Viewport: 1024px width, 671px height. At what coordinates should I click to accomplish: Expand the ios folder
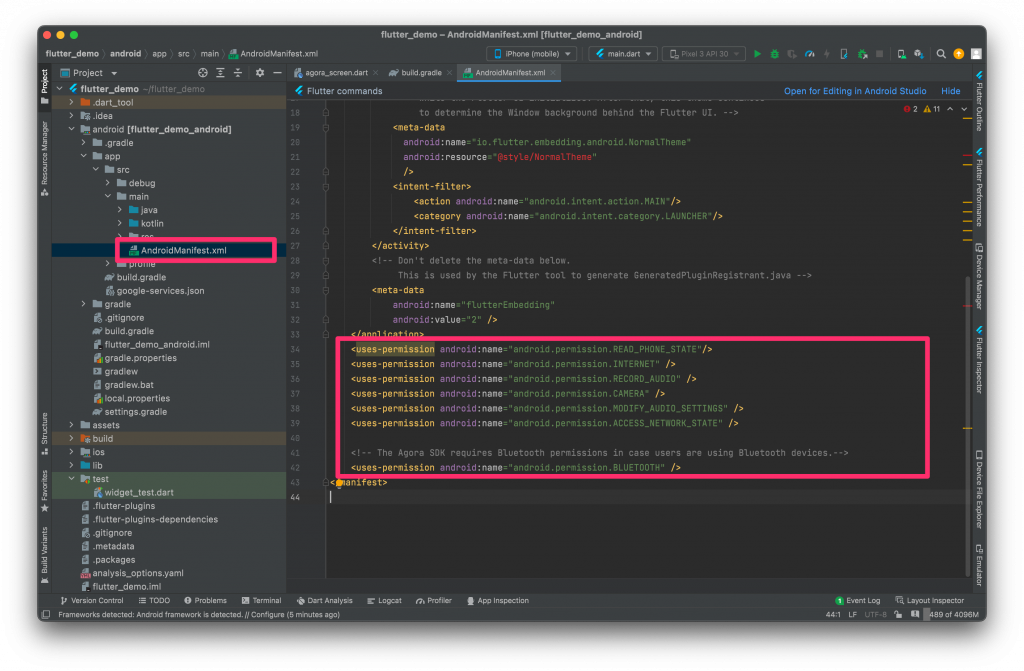click(71, 452)
